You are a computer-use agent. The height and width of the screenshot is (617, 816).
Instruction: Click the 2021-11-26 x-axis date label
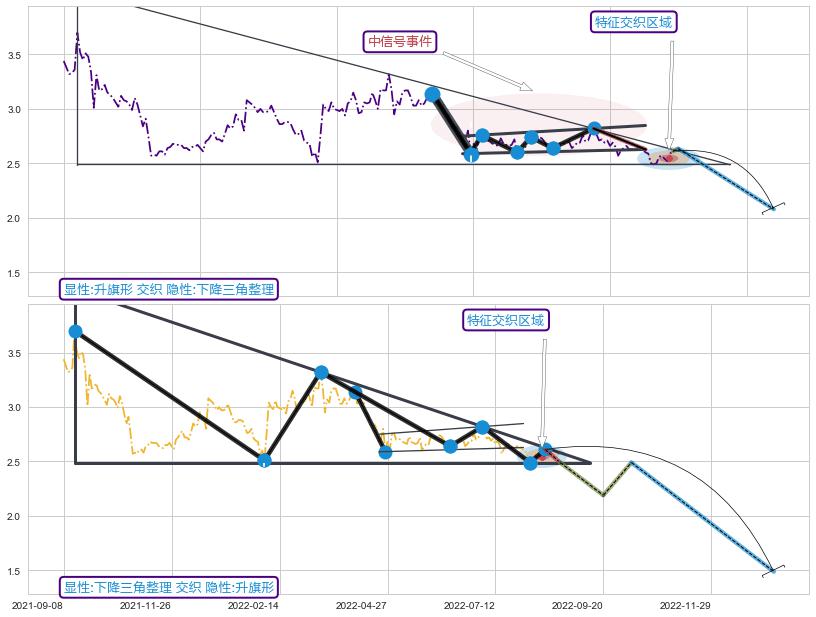point(146,605)
